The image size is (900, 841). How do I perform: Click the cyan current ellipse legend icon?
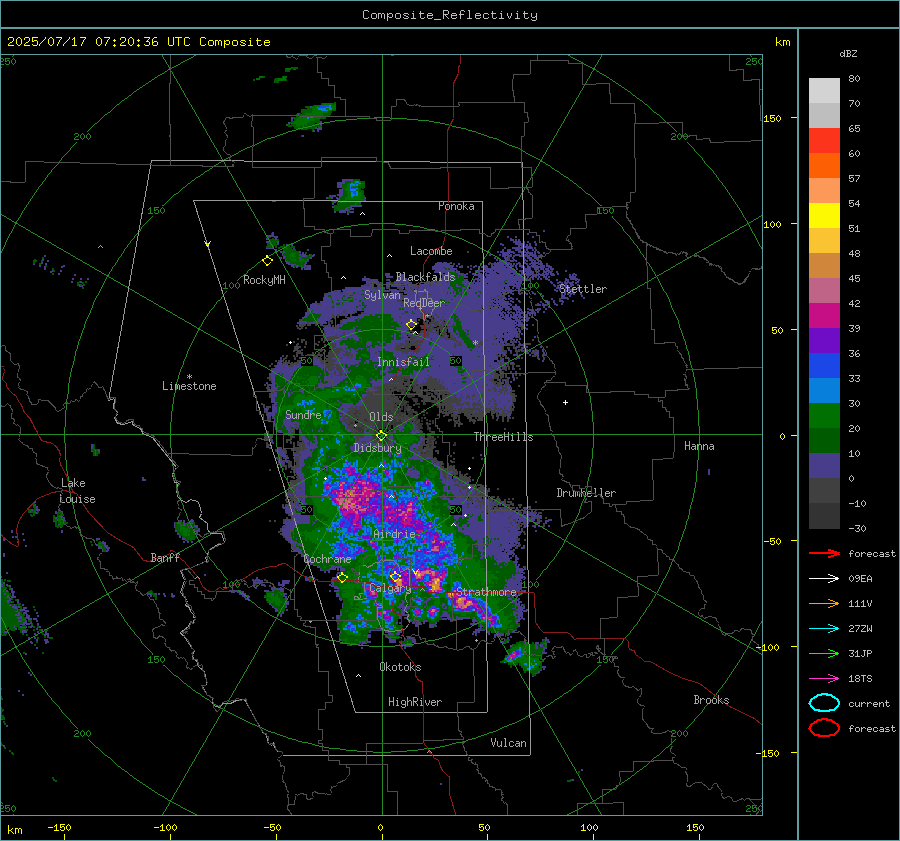[x=824, y=703]
